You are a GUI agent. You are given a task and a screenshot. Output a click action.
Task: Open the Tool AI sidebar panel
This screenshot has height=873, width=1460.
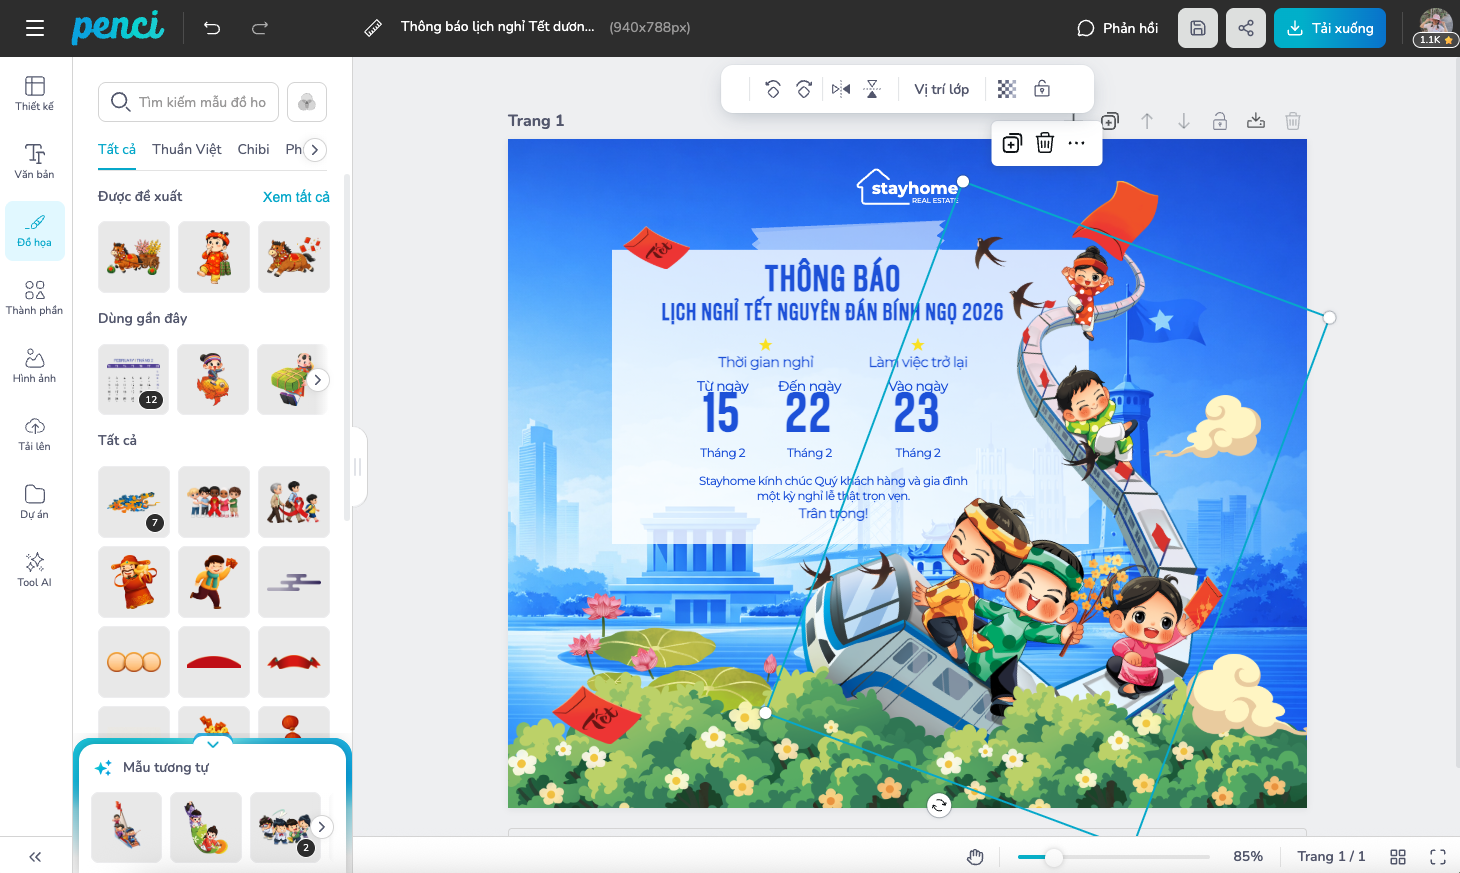35,568
